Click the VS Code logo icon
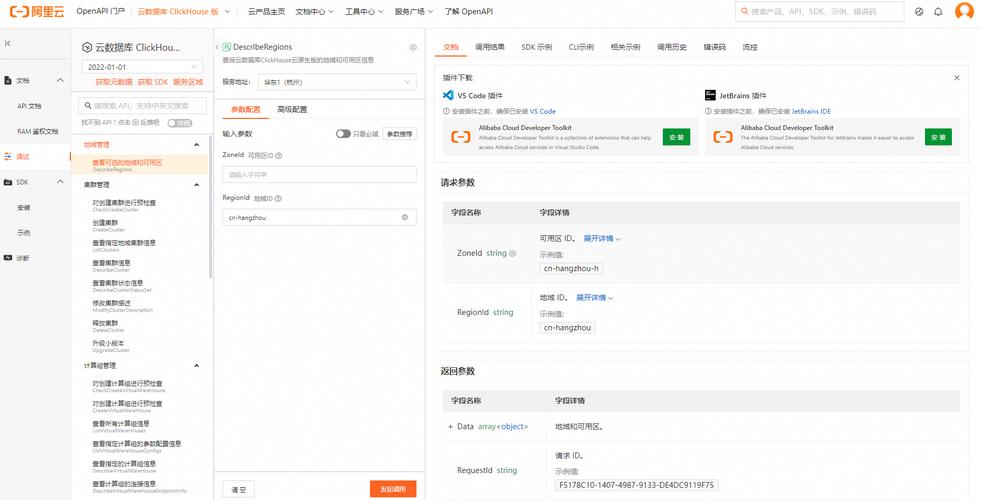The width and height of the screenshot is (981, 500). pyautogui.click(x=448, y=95)
